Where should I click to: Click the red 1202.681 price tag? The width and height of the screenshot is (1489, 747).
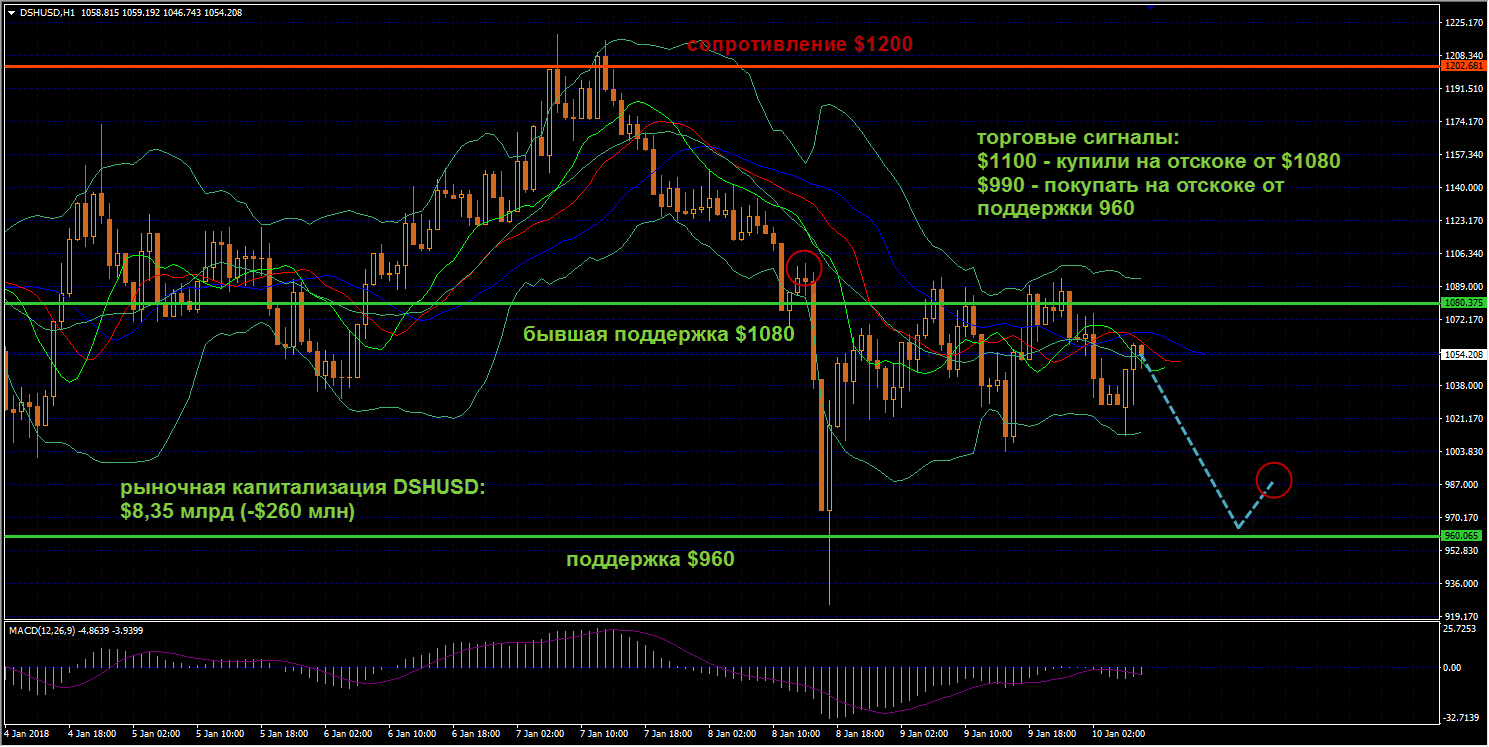1463,66
